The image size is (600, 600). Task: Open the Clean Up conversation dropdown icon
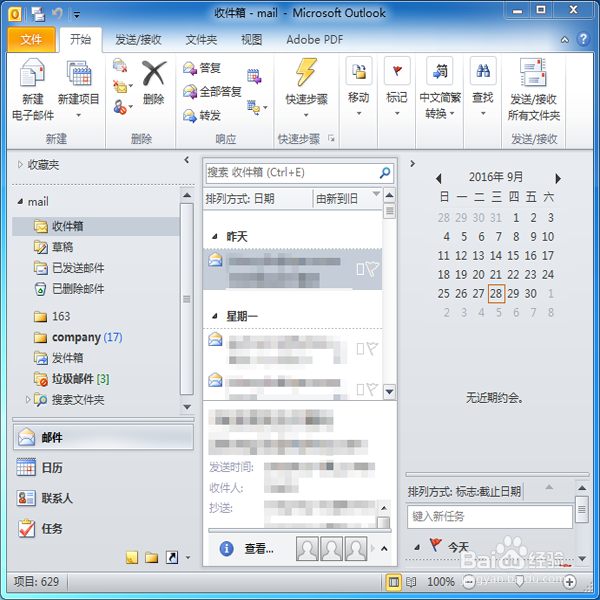click(x=123, y=86)
